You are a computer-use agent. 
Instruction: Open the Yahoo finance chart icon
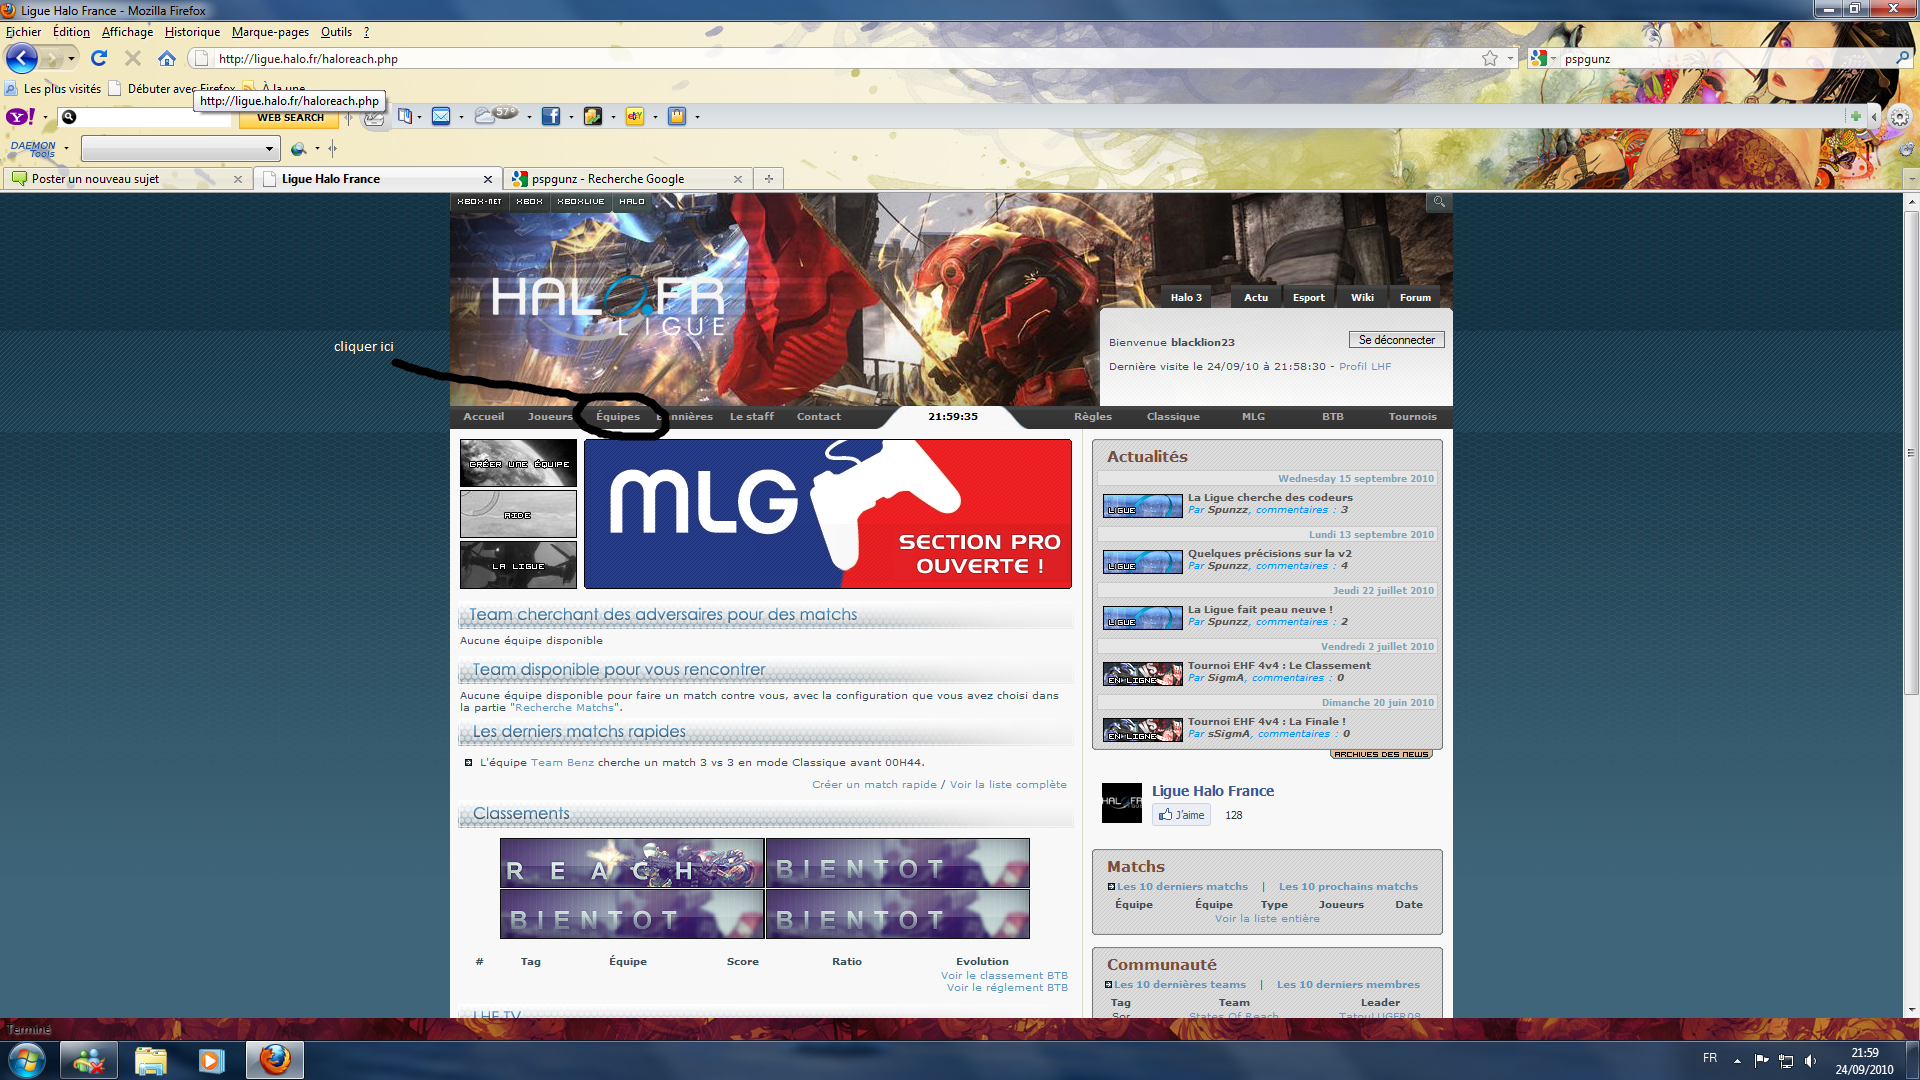click(593, 117)
